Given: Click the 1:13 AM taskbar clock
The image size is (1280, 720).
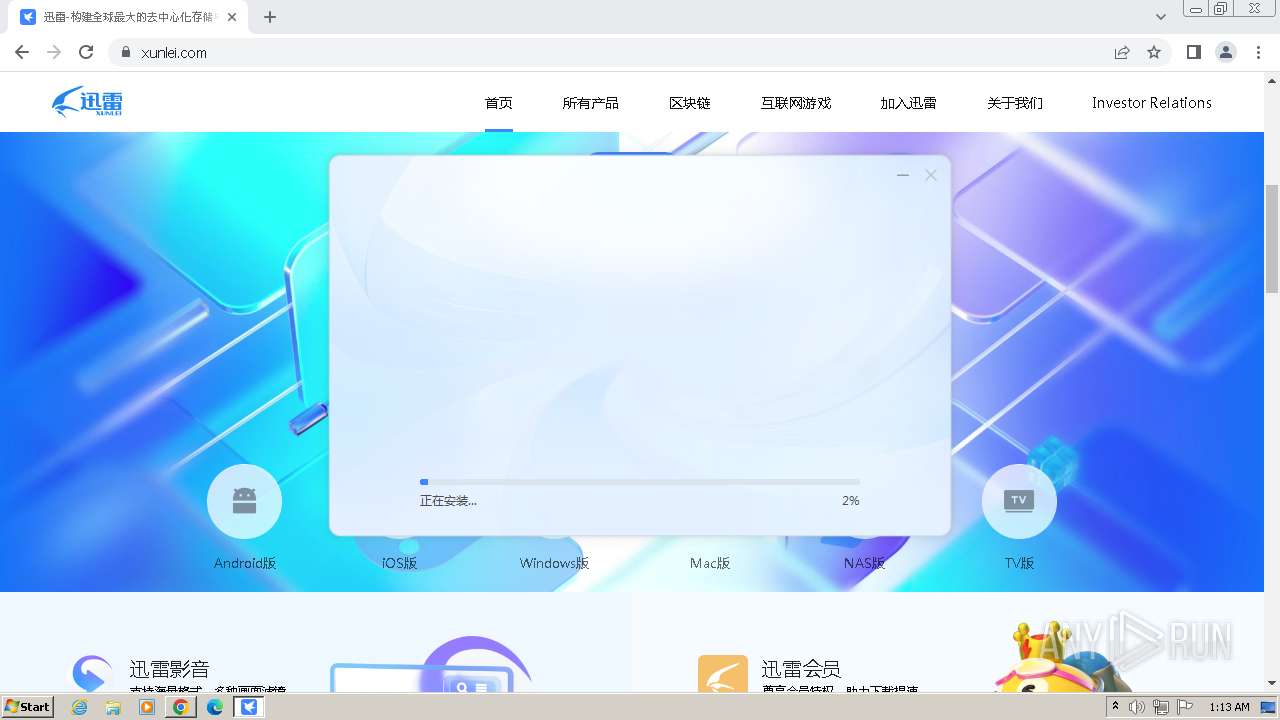Looking at the screenshot, I should [x=1229, y=707].
